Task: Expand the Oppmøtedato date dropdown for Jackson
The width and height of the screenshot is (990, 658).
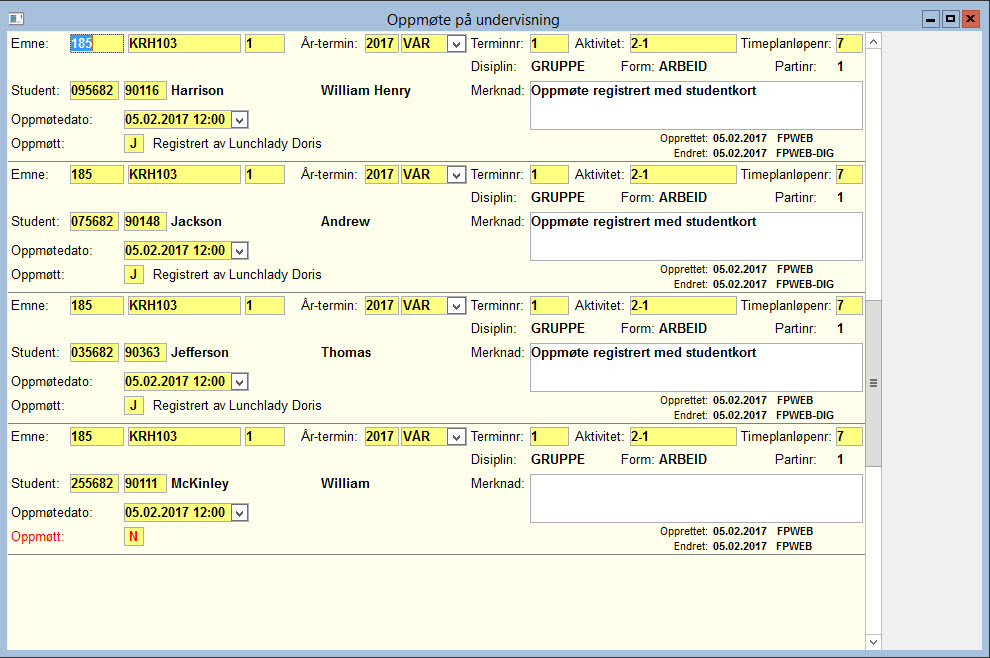Action: (240, 251)
